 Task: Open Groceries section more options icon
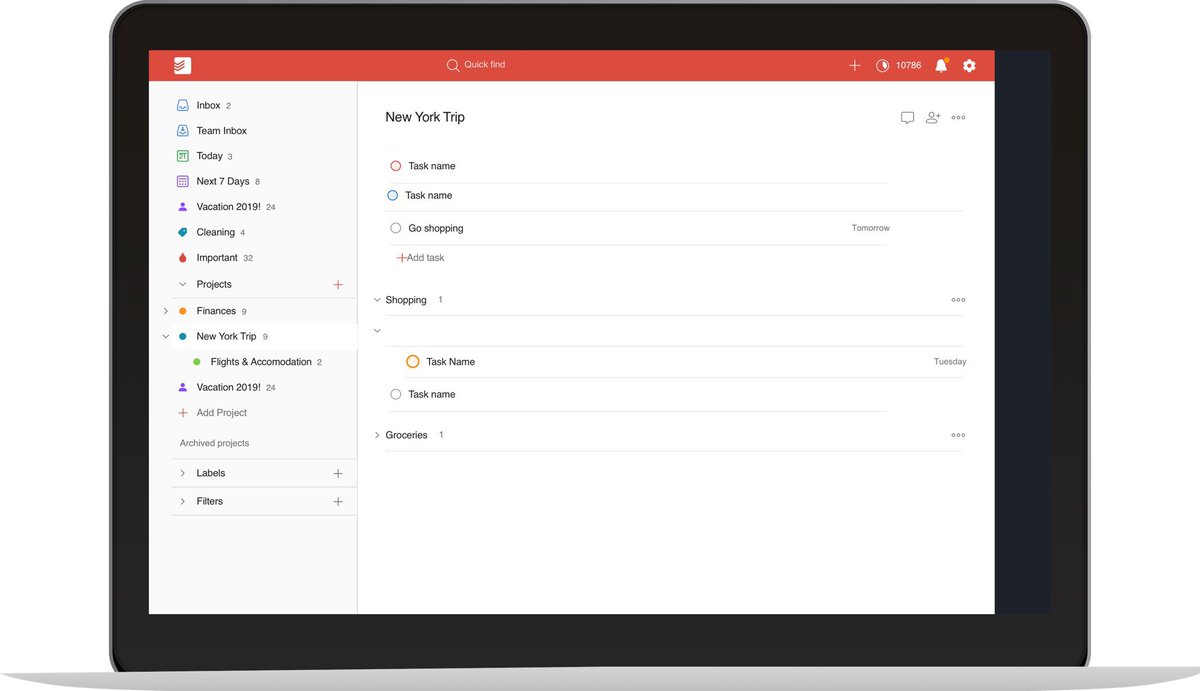[958, 435]
